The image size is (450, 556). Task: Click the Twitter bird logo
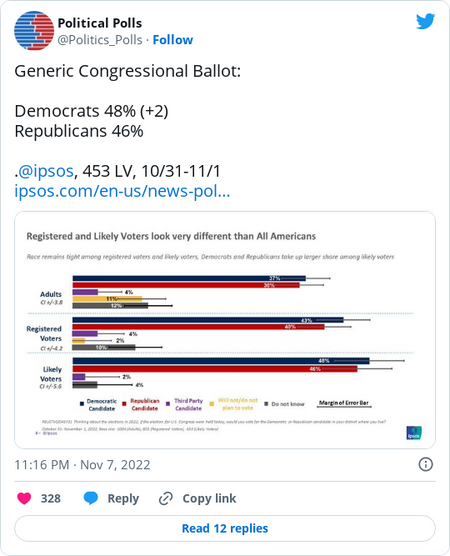coord(425,22)
